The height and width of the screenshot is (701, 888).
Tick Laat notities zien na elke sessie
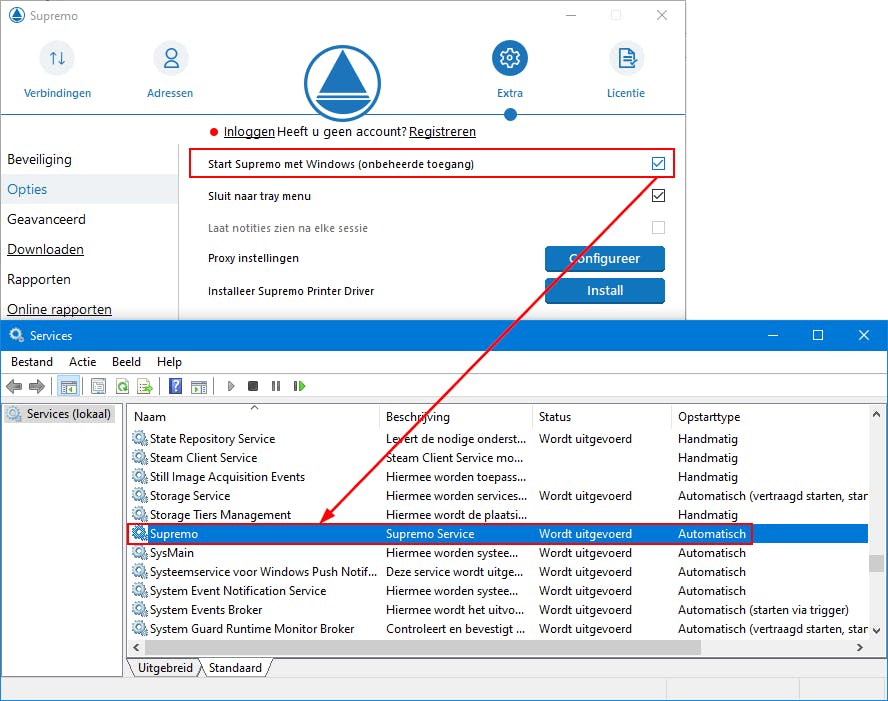coord(658,228)
